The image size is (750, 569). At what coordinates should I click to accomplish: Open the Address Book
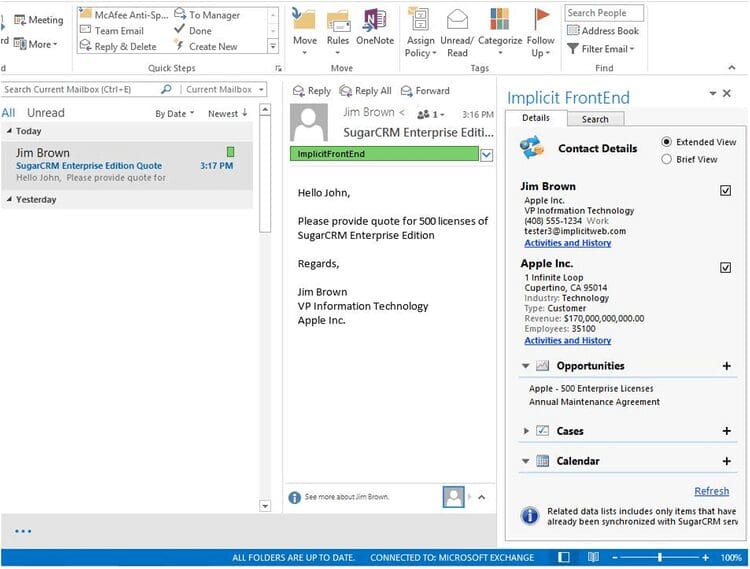click(603, 31)
